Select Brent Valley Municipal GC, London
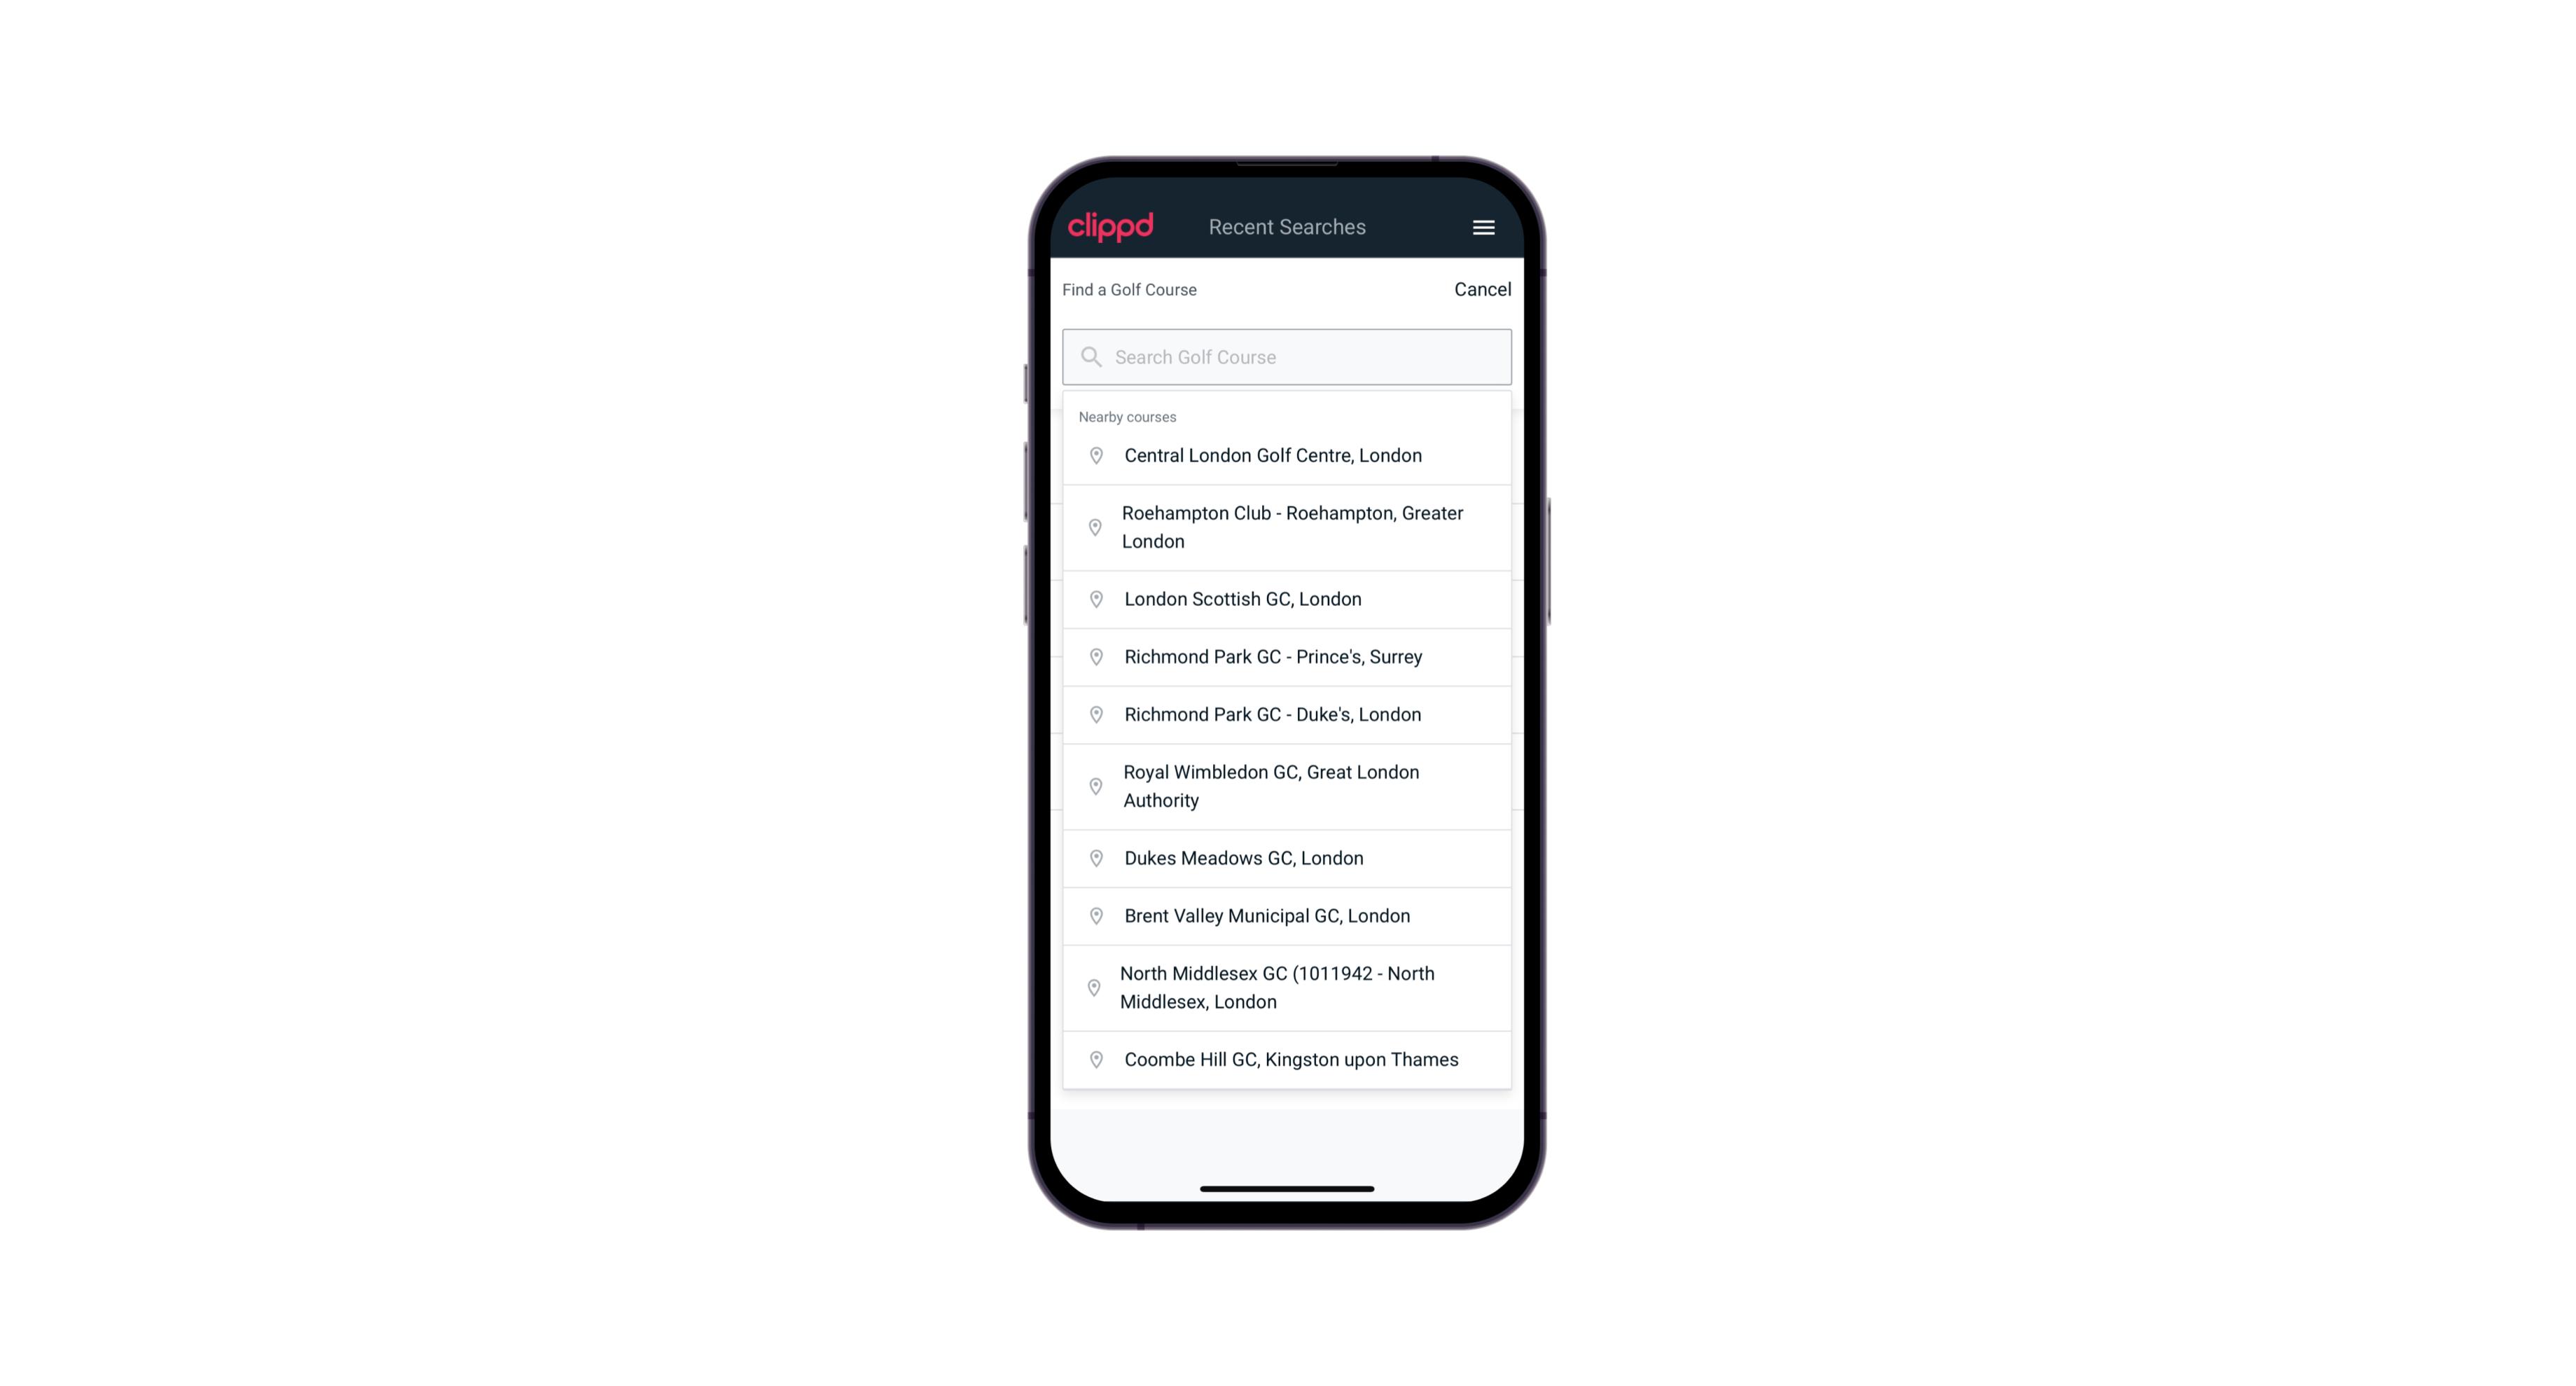The height and width of the screenshot is (1386, 2576). pyautogui.click(x=1288, y=915)
